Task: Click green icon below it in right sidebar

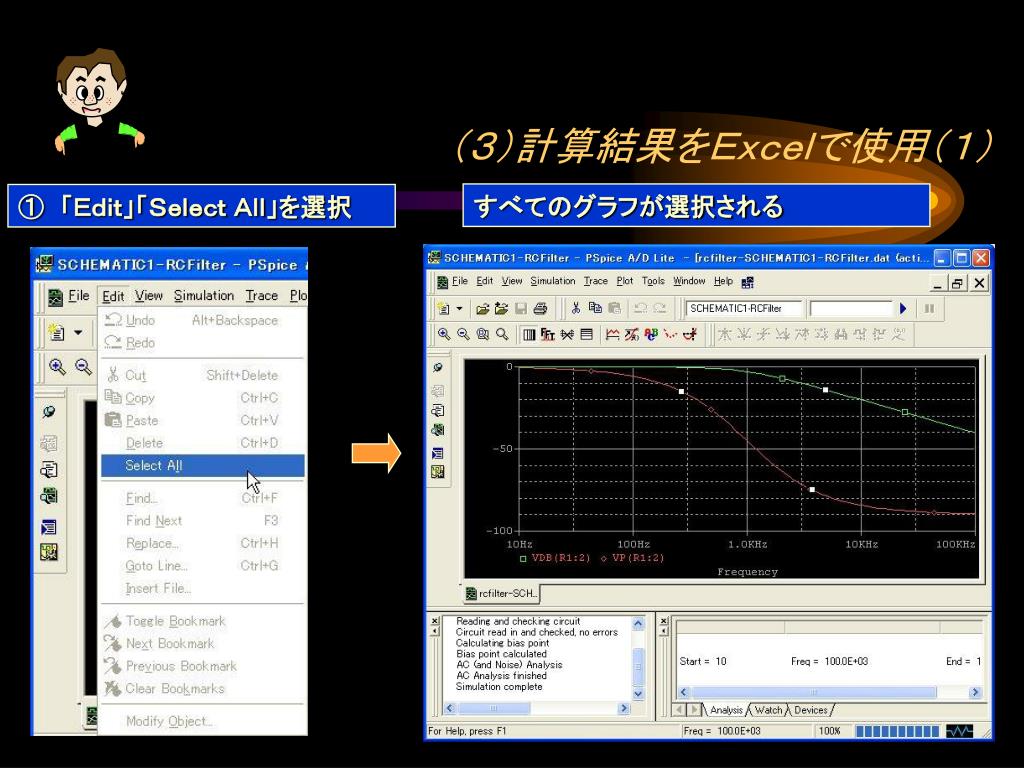Action: coord(438,430)
